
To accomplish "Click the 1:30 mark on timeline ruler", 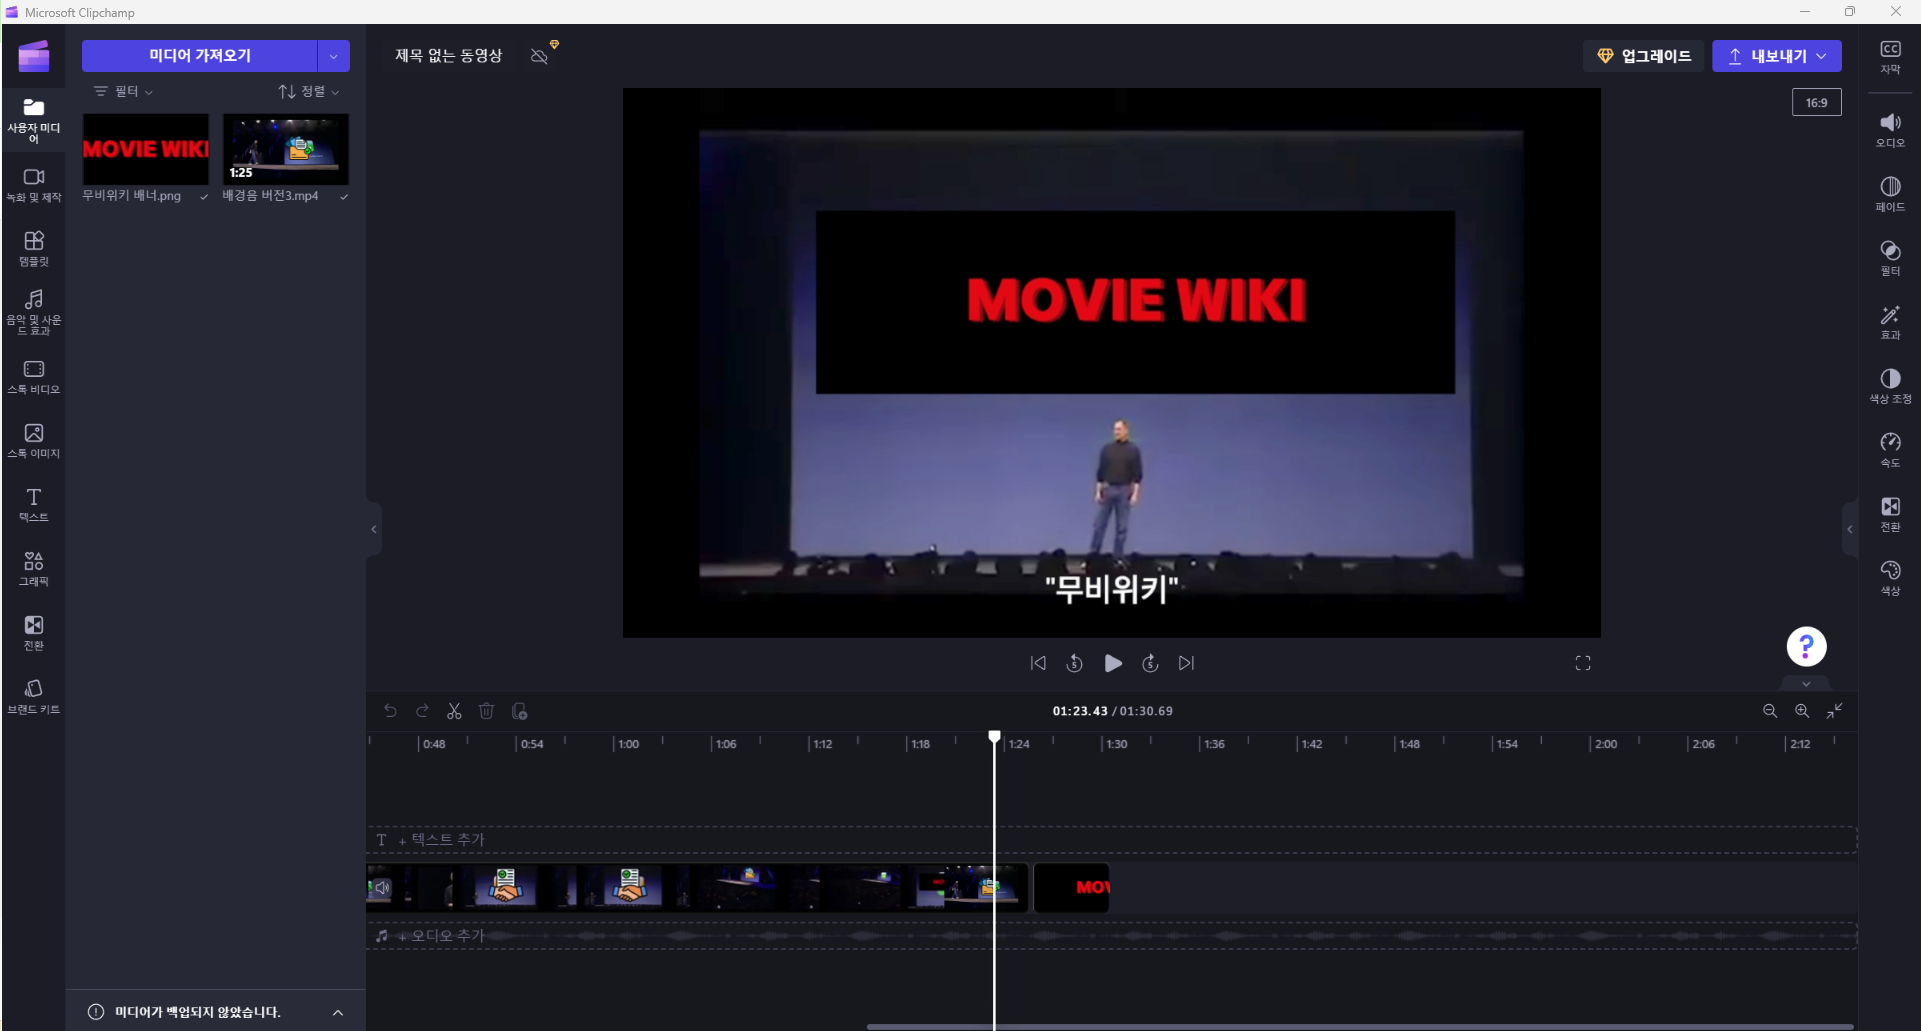I will pos(1116,744).
